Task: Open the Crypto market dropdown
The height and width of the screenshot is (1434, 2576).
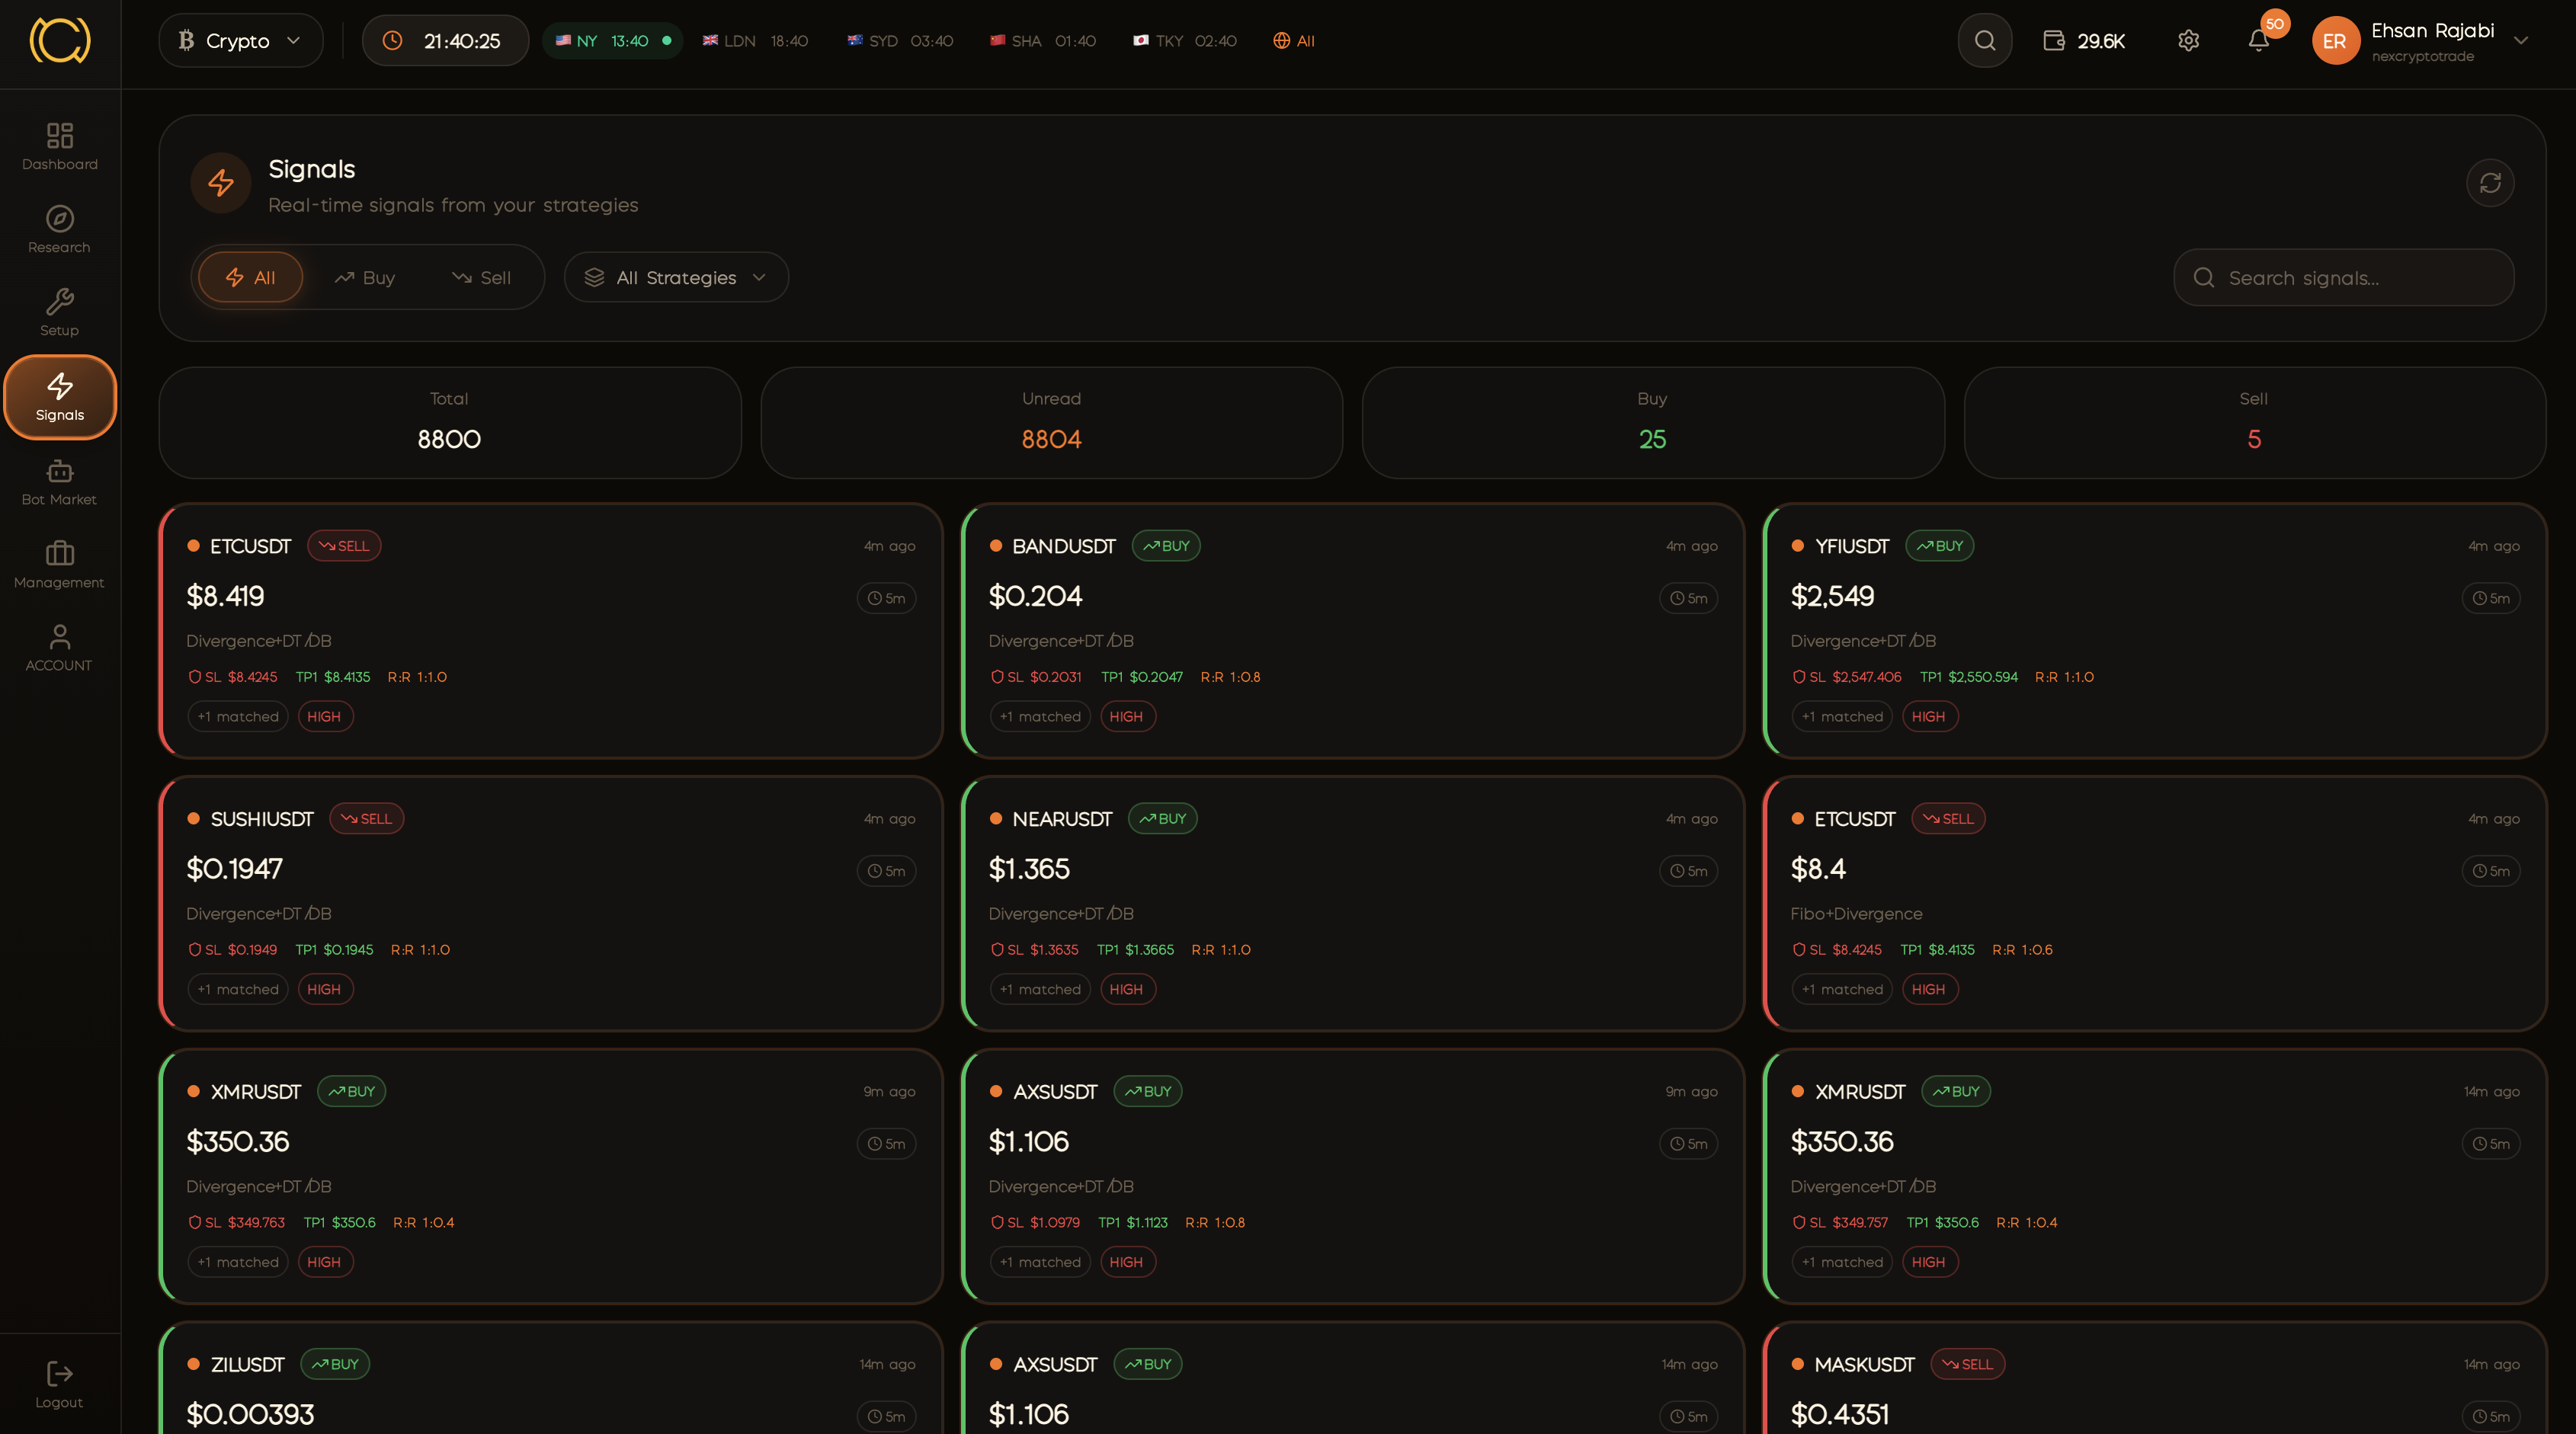Action: 240,41
